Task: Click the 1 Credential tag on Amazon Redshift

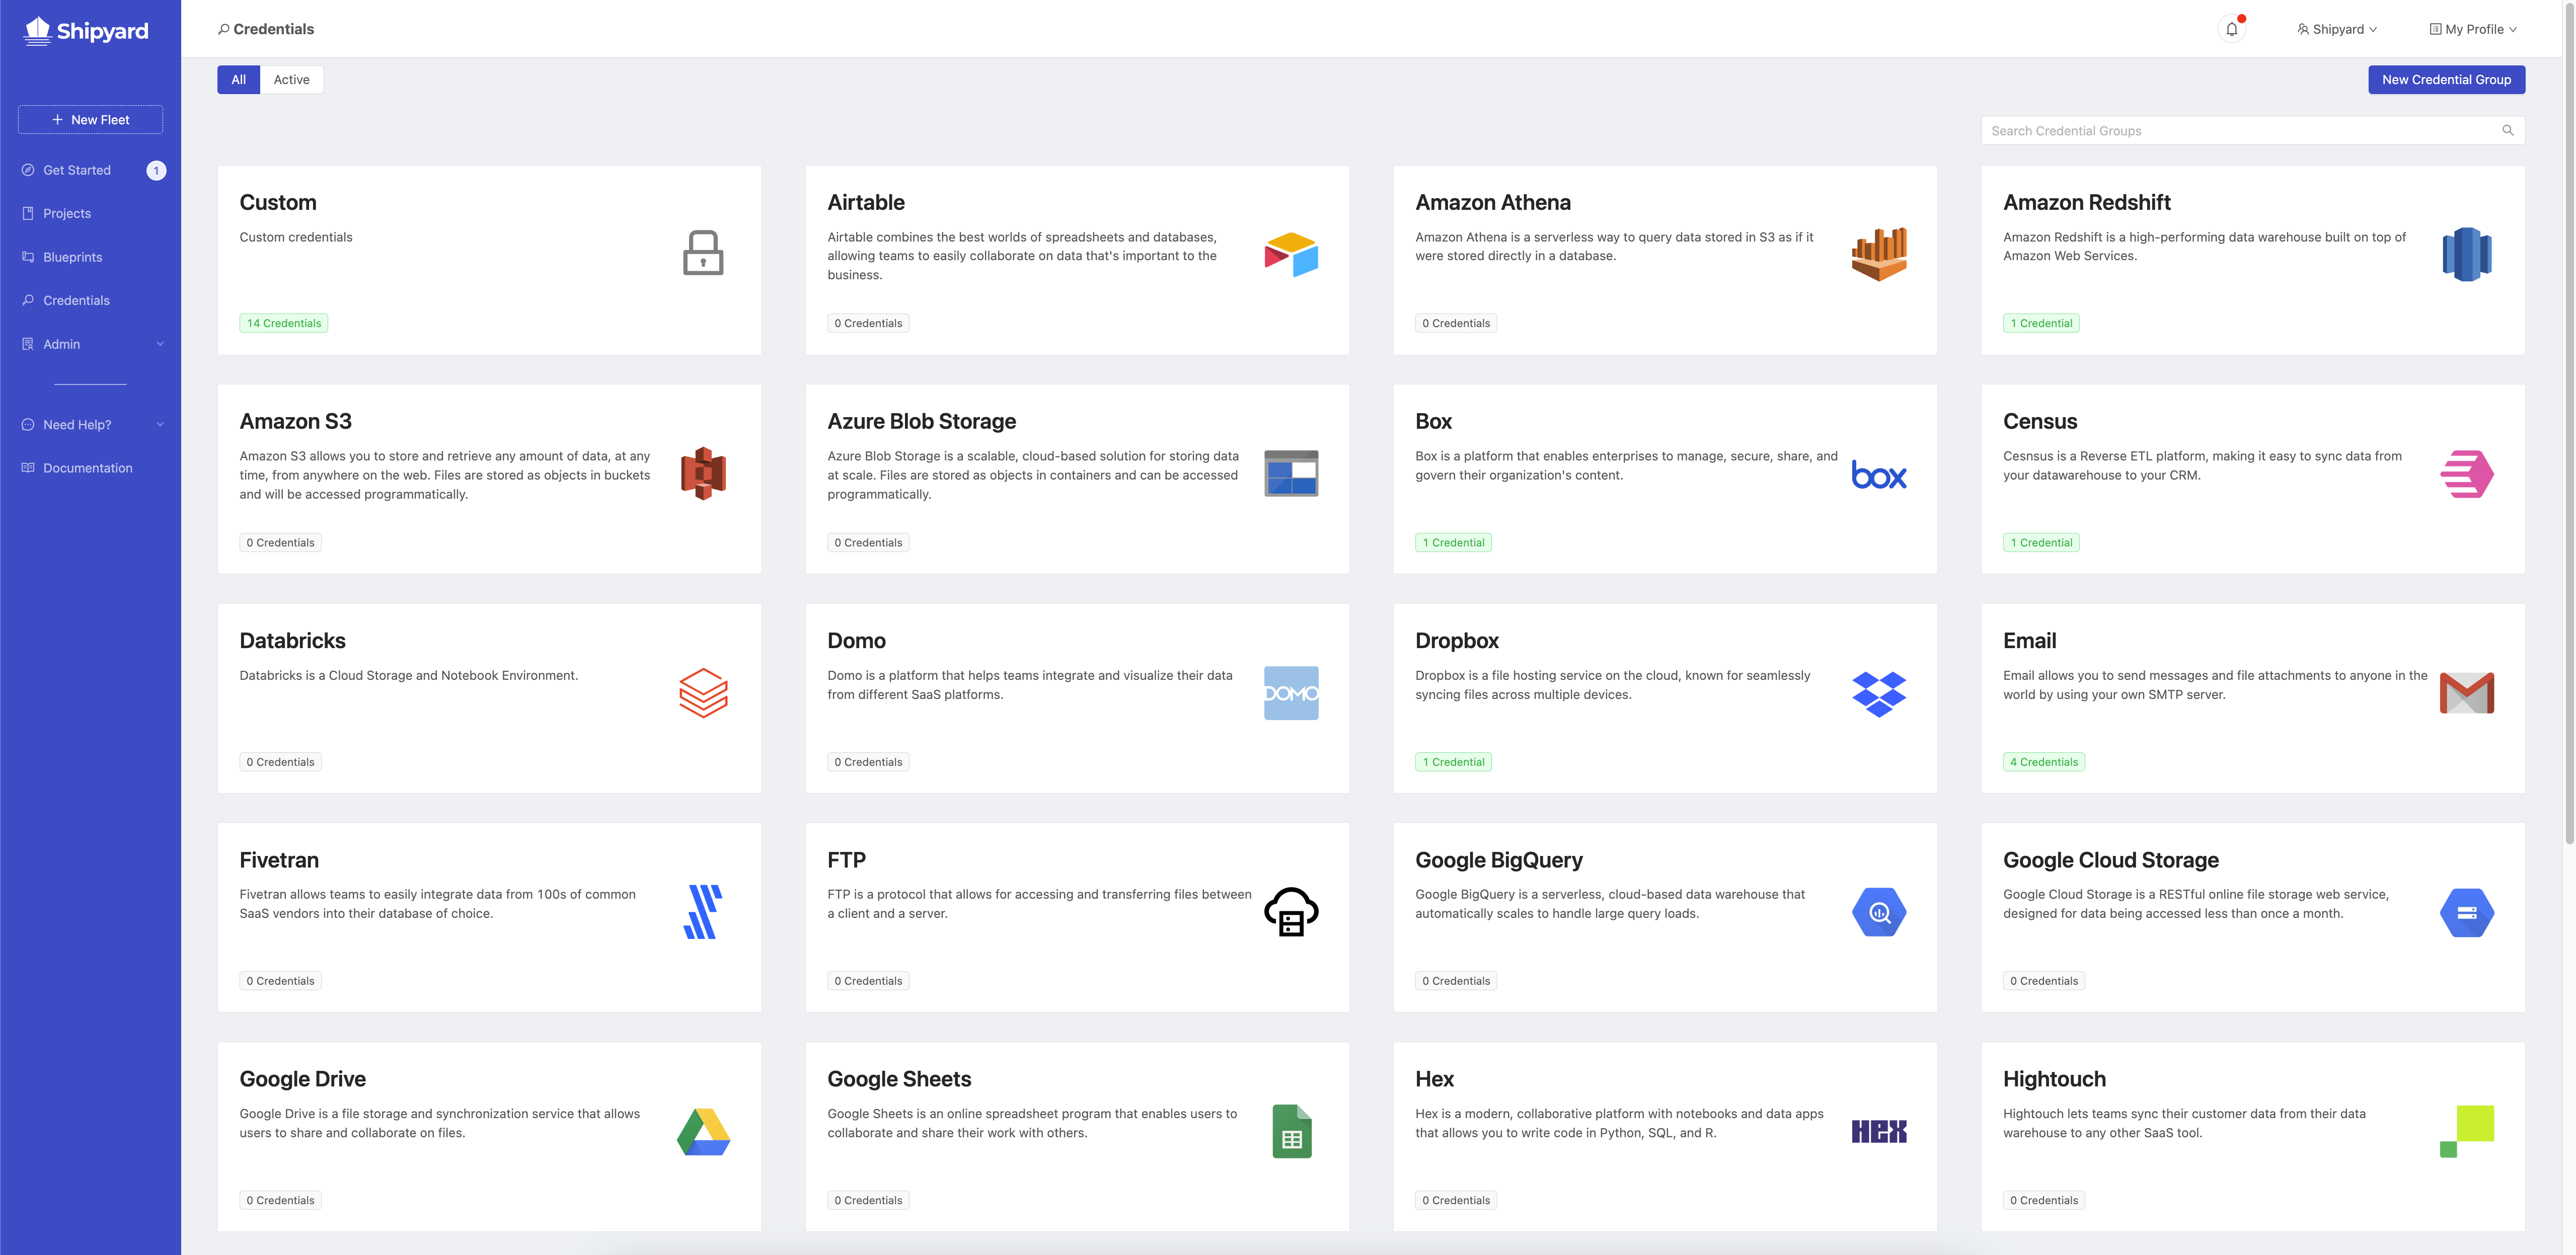Action: click(x=2041, y=323)
